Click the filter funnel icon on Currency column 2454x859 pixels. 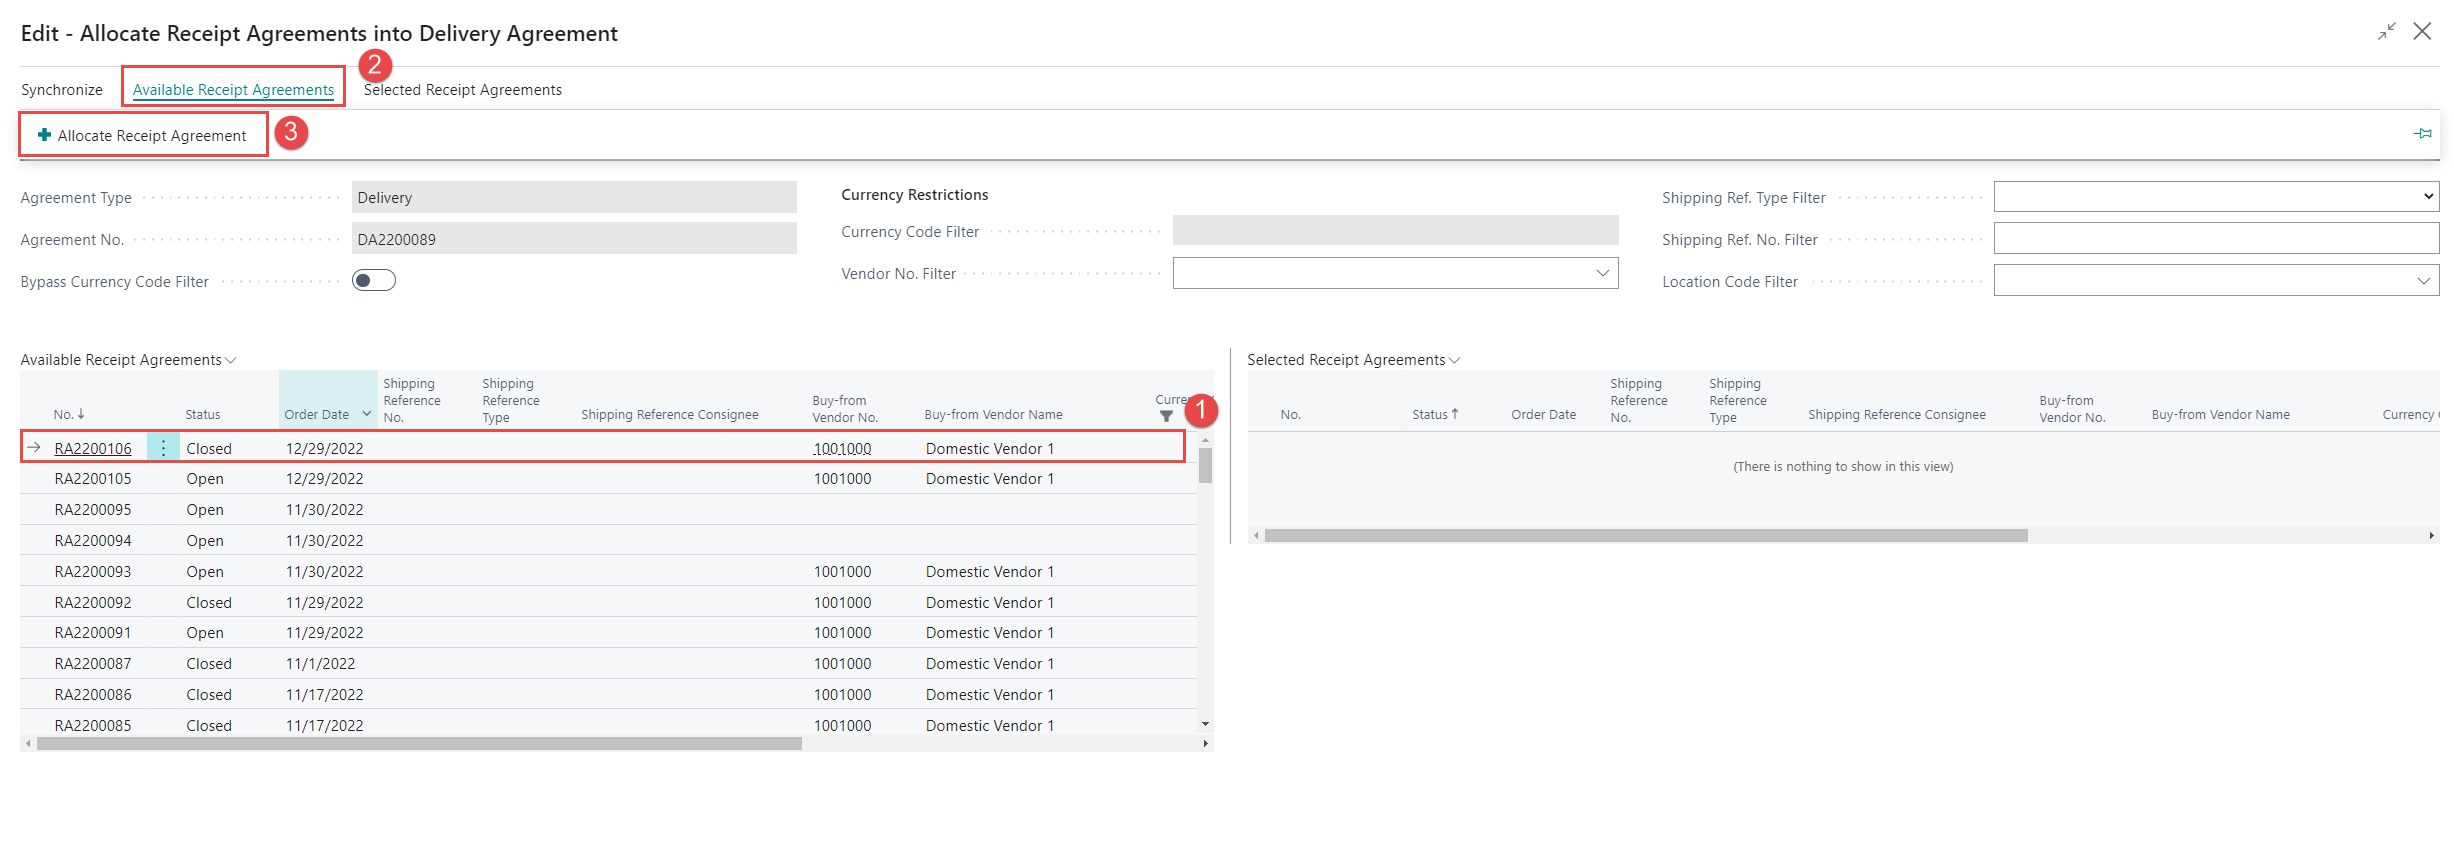pos(1166,416)
